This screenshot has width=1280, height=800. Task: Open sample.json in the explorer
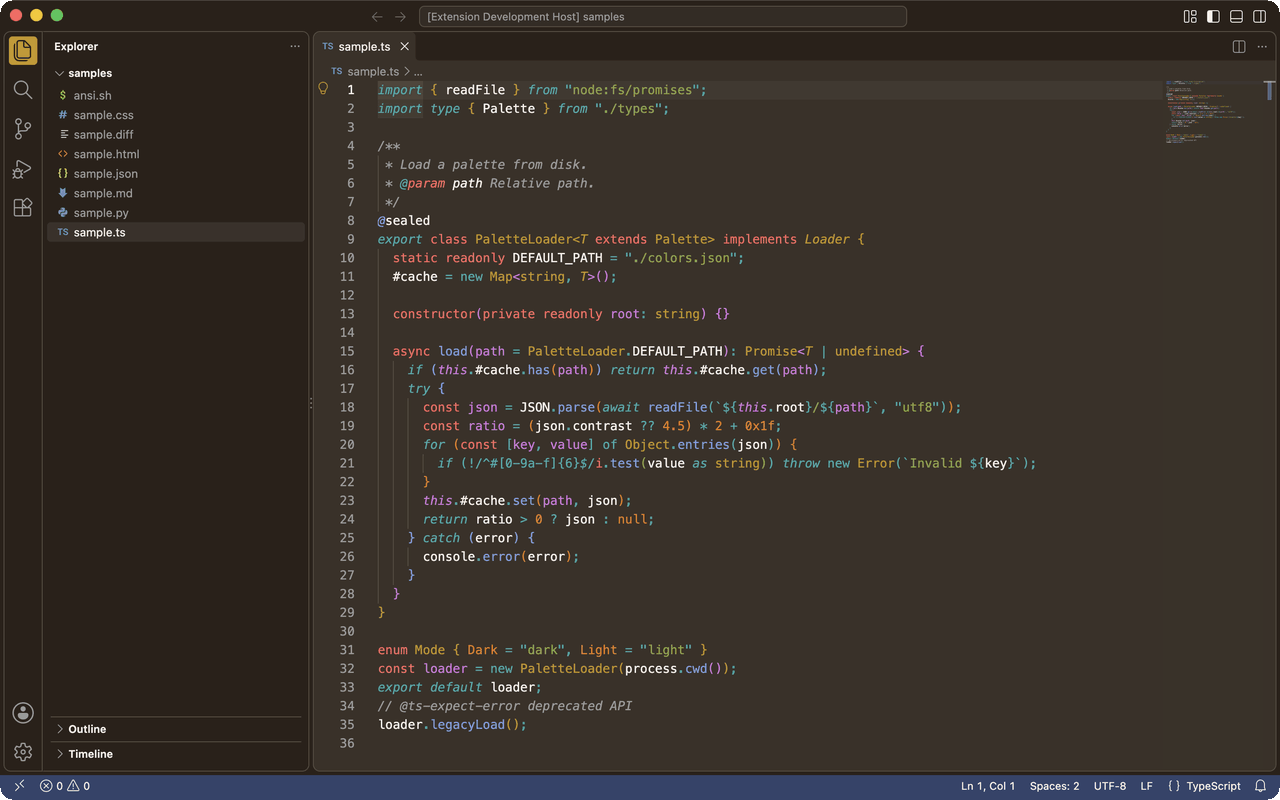(x=176, y=174)
